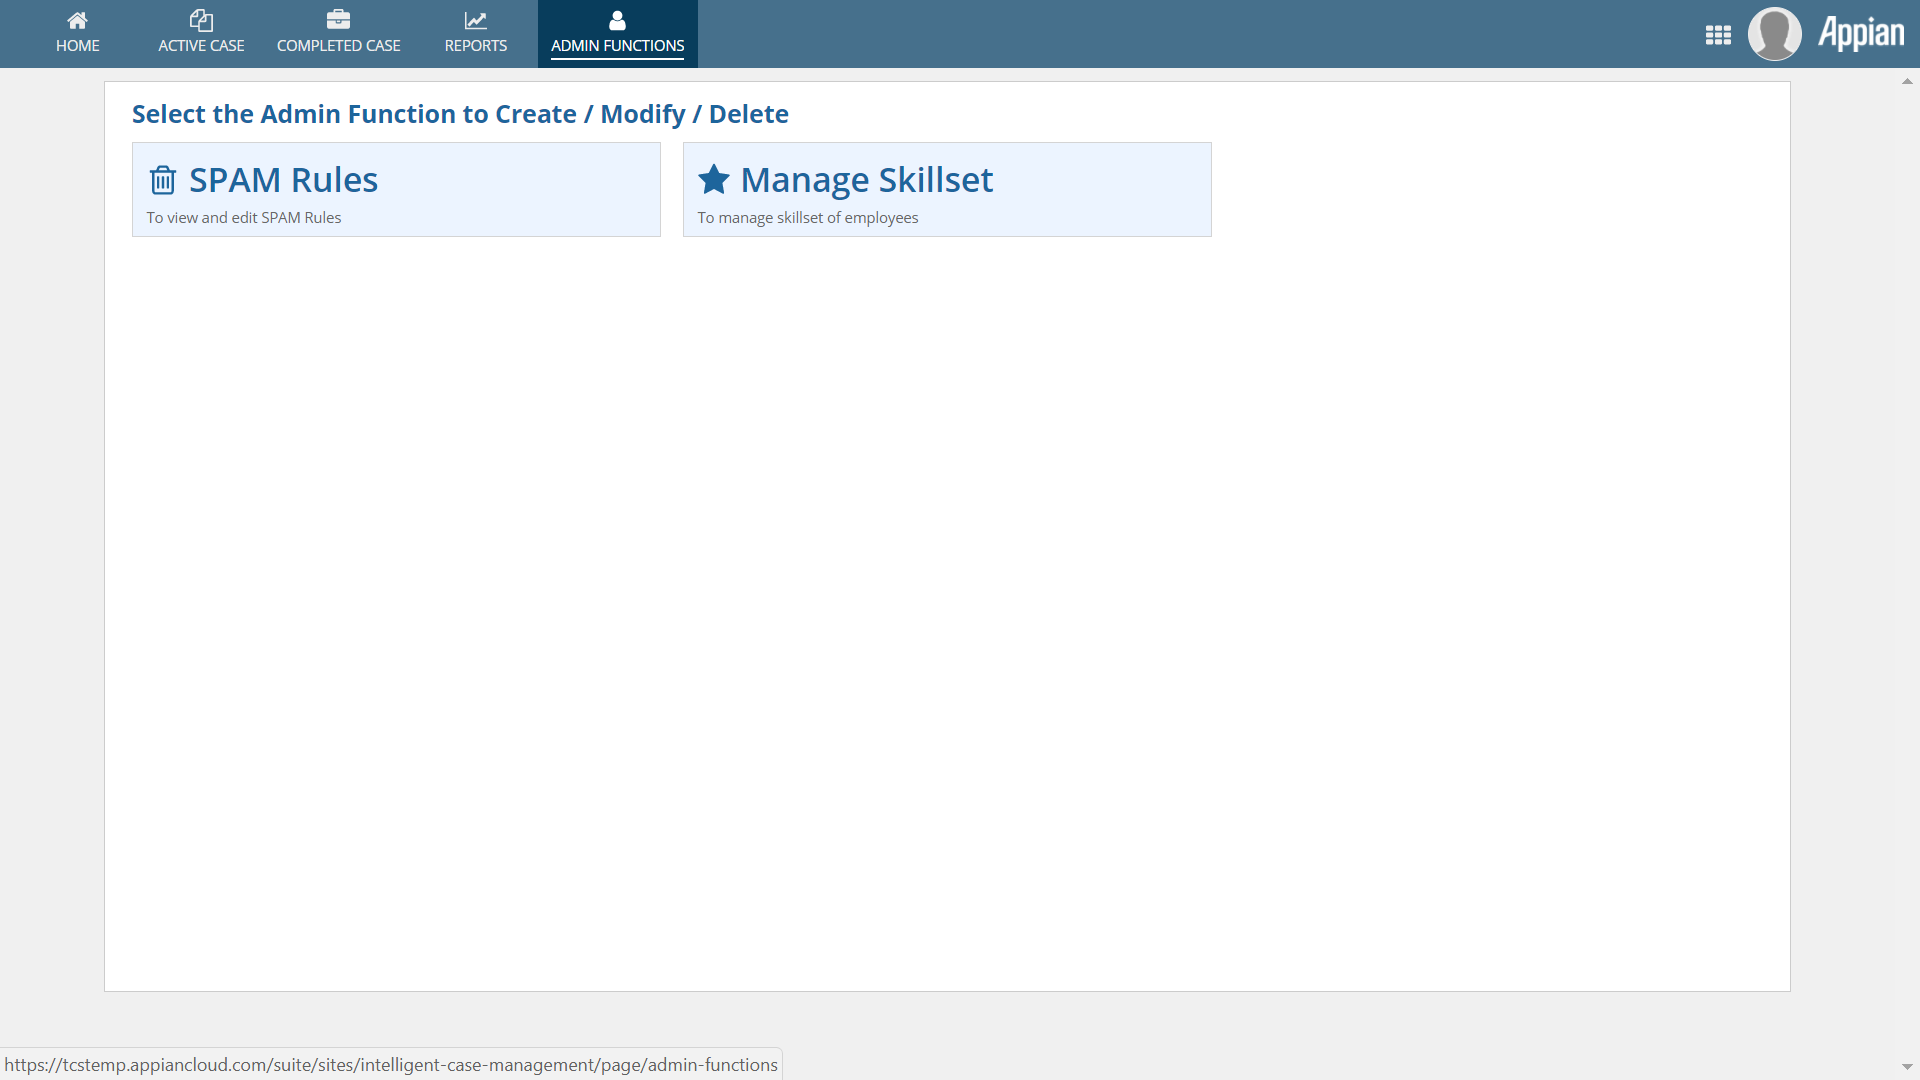
Task: Open the Manage Skillset title link
Action: (866, 180)
